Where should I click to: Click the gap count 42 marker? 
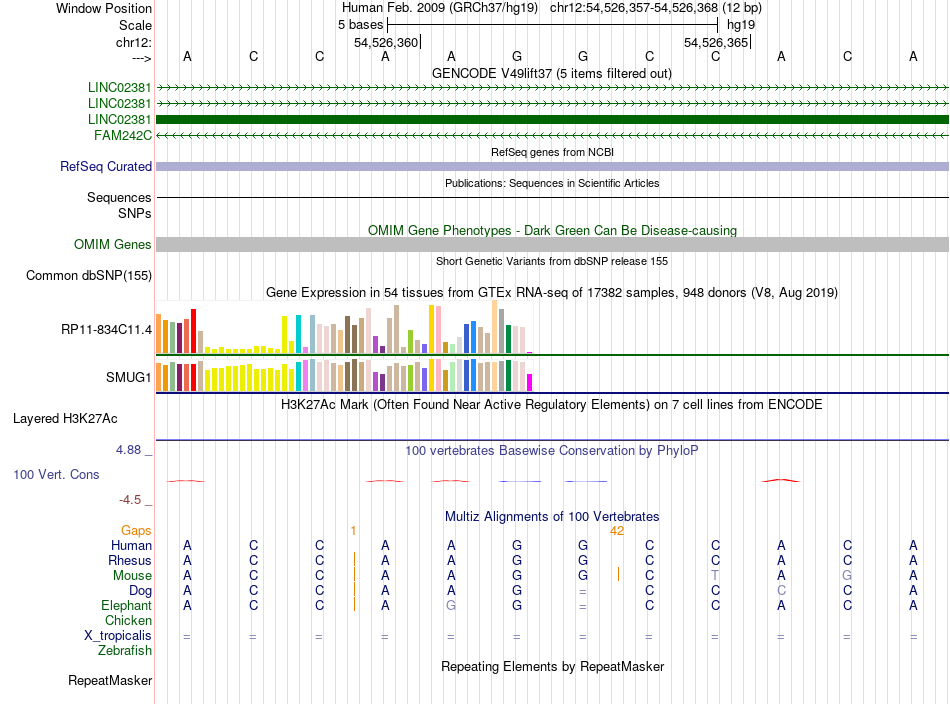[x=617, y=531]
